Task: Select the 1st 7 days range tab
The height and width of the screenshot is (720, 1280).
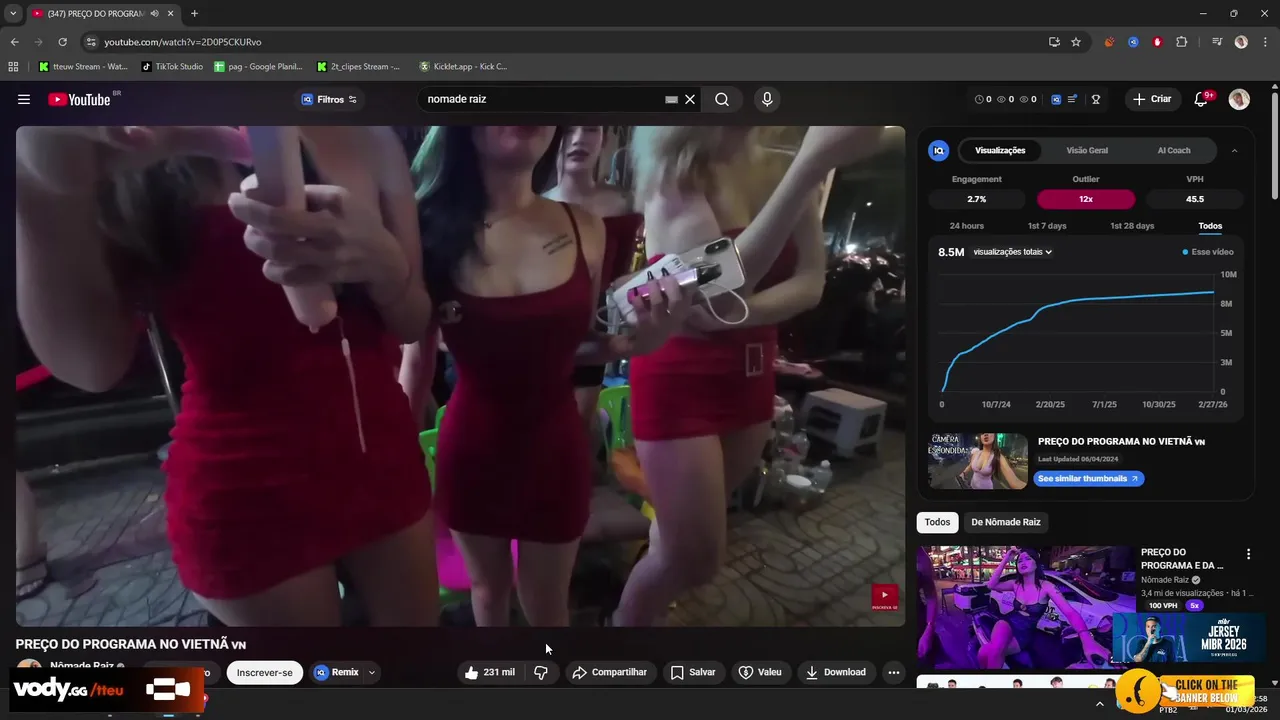Action: (1047, 226)
